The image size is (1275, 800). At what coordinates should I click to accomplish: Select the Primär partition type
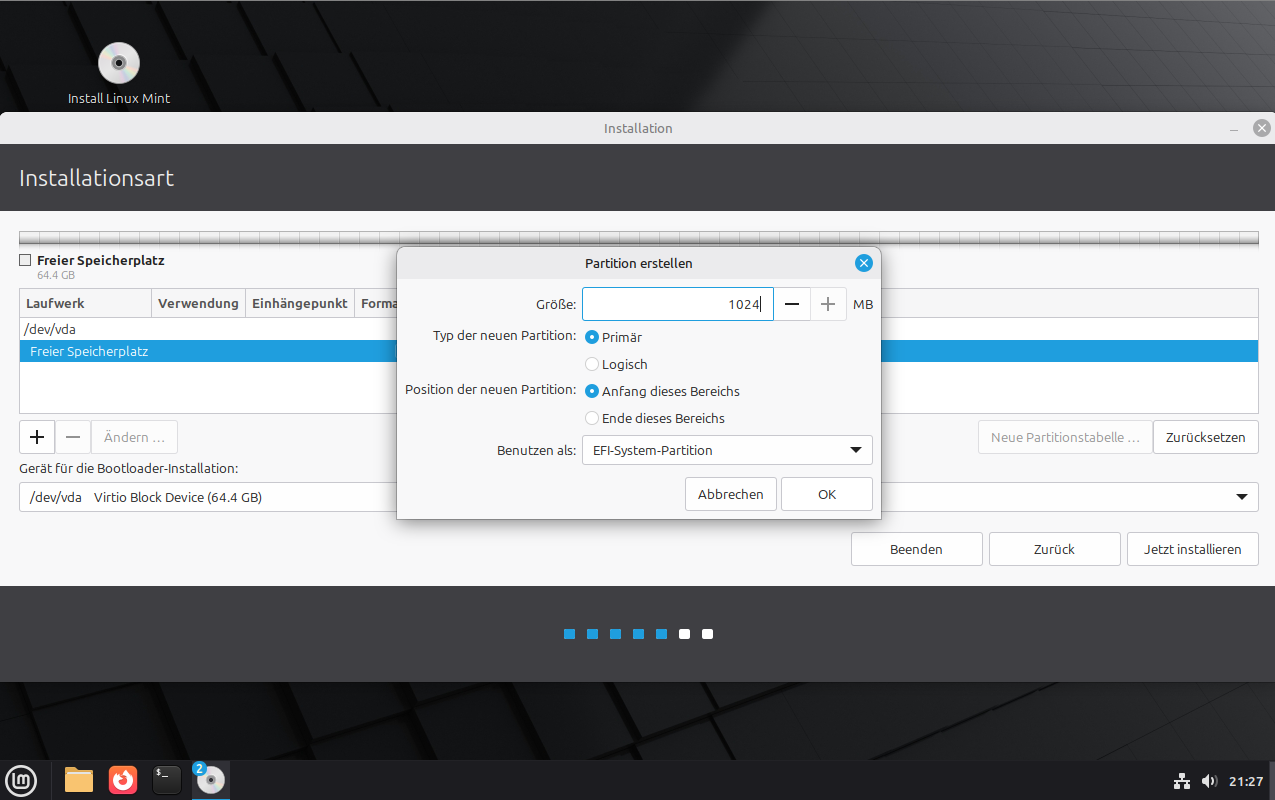point(593,338)
